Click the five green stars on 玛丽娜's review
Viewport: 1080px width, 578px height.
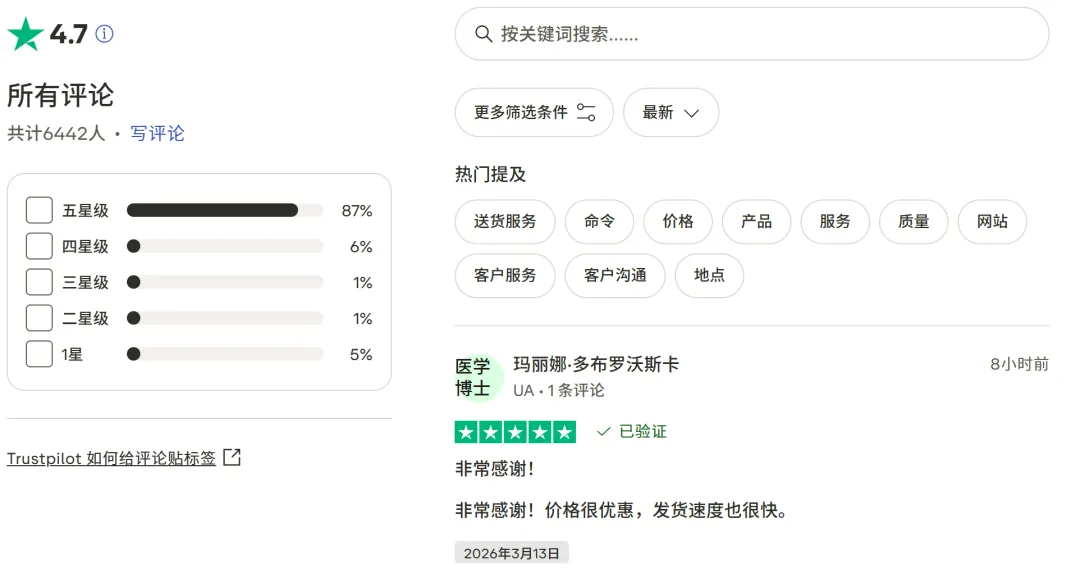coord(516,431)
